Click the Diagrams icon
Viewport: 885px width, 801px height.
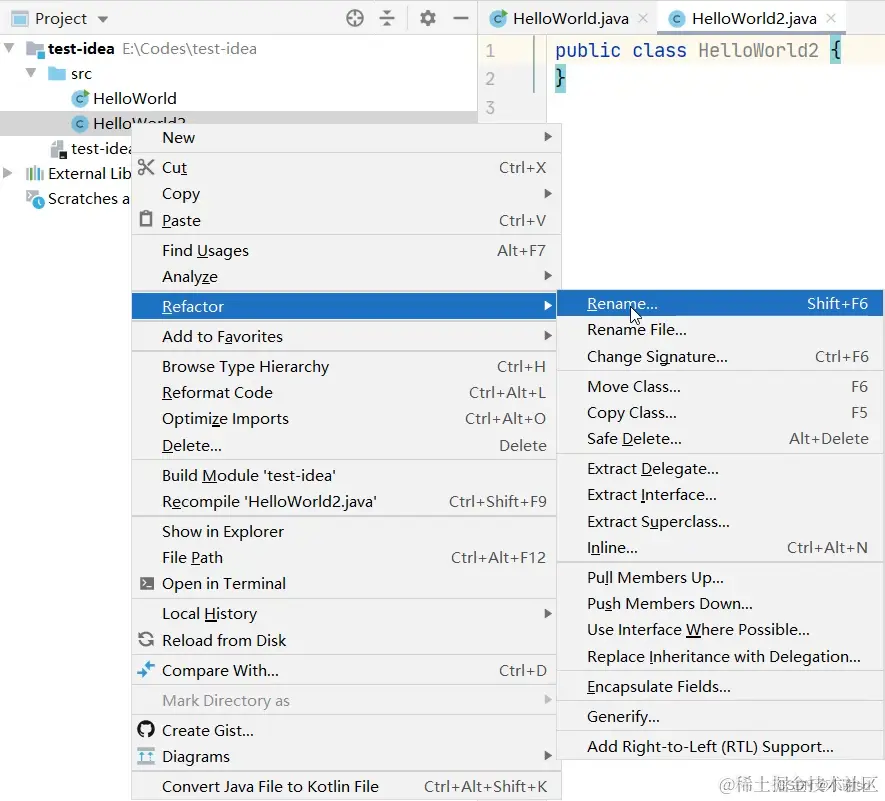pos(146,756)
